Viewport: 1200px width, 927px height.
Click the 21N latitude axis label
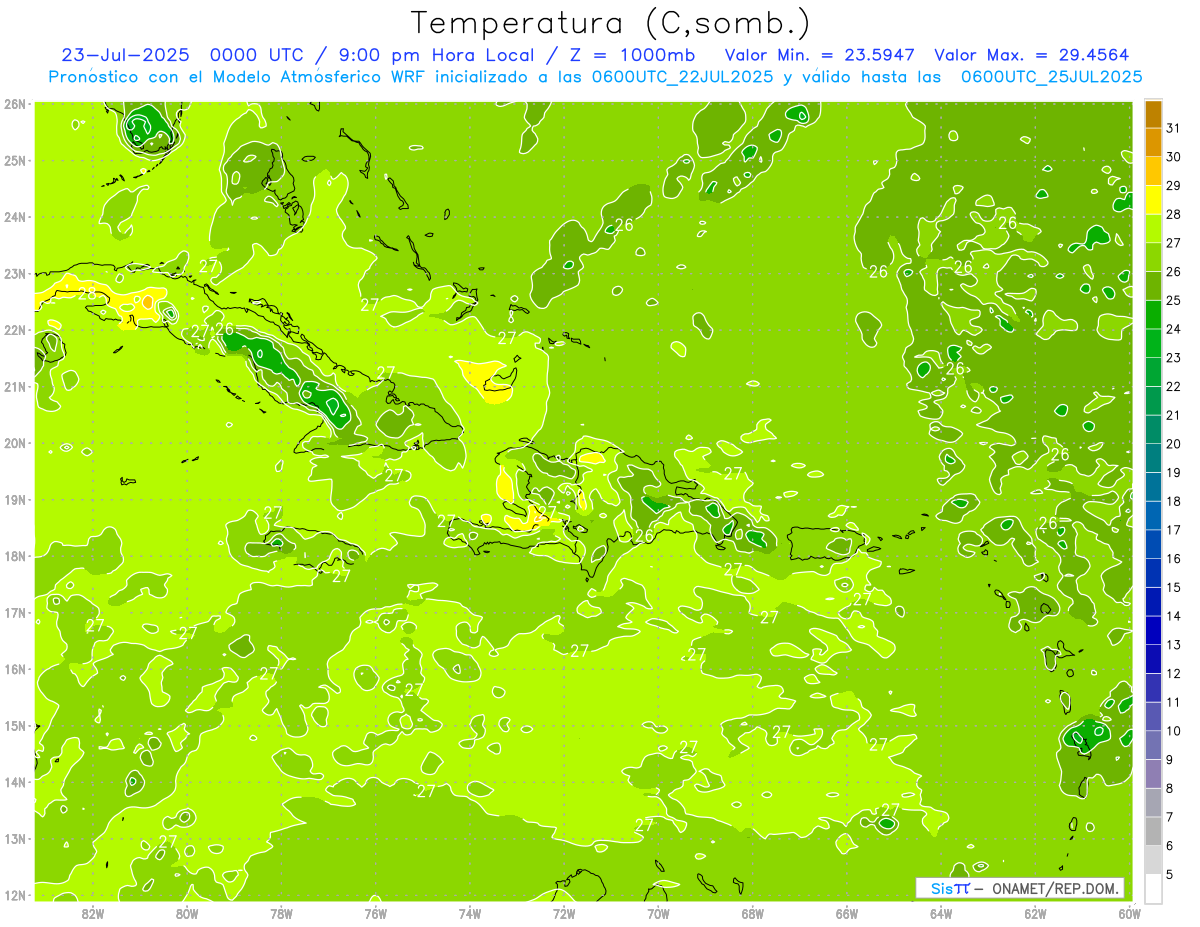[x=15, y=386]
